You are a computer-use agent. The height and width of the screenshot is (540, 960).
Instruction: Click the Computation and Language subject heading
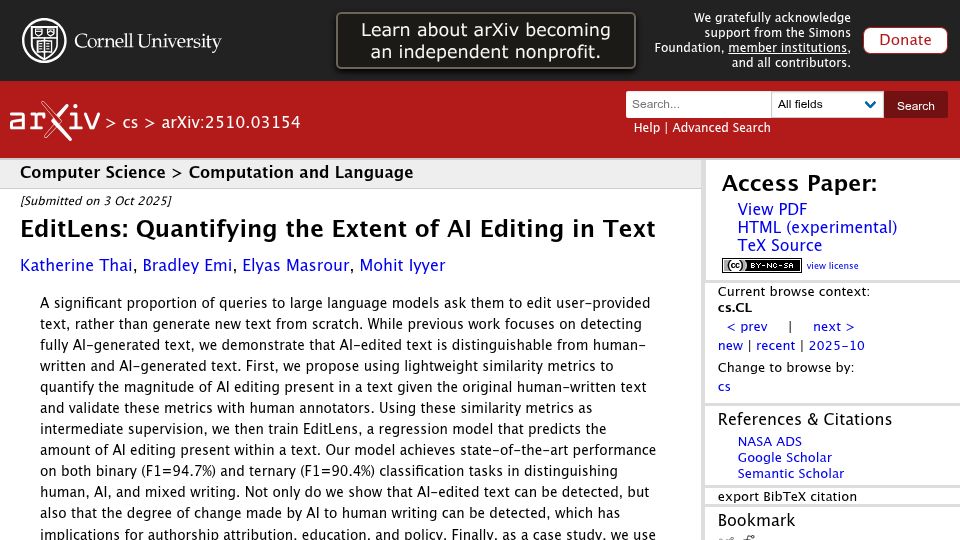pos(301,173)
